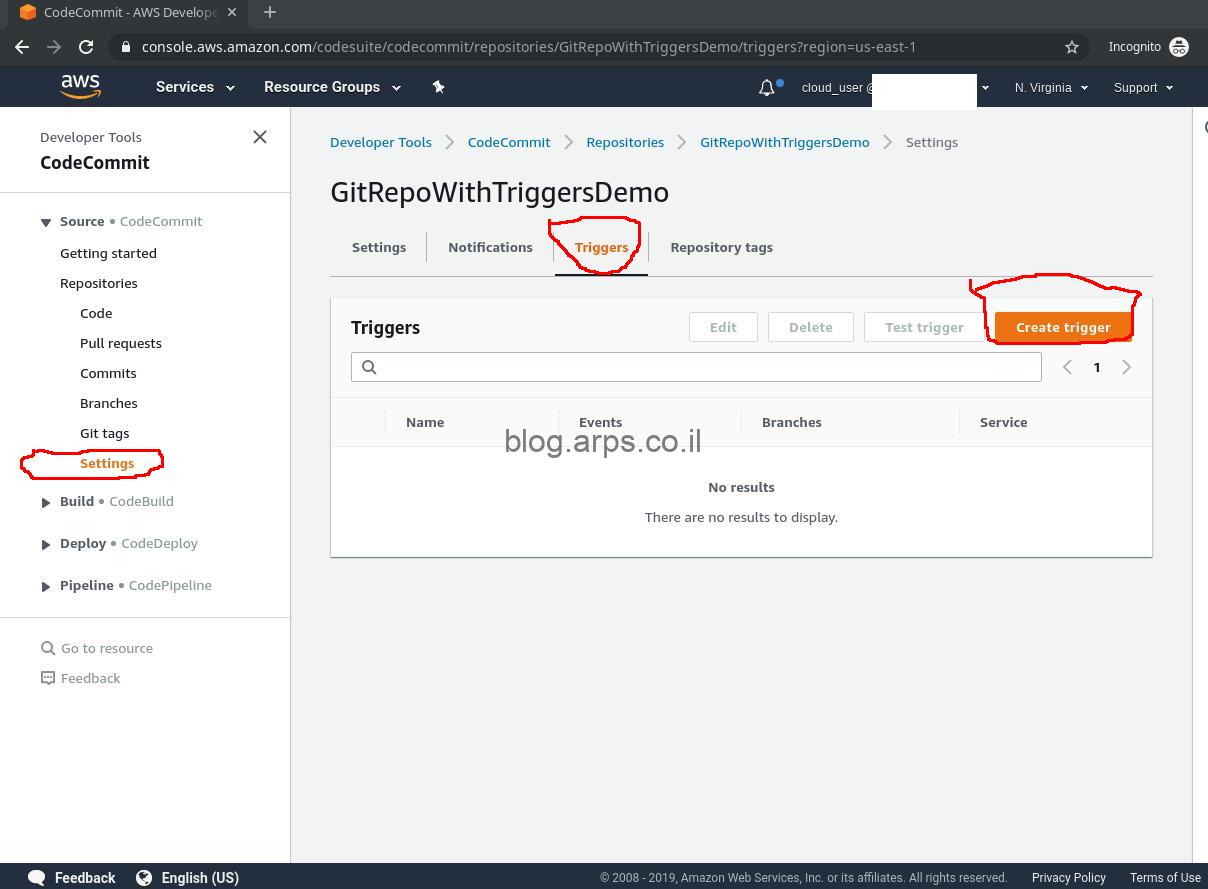1208x889 pixels.
Task: Open the Terms of Use footer link
Action: pyautogui.click(x=1165, y=878)
